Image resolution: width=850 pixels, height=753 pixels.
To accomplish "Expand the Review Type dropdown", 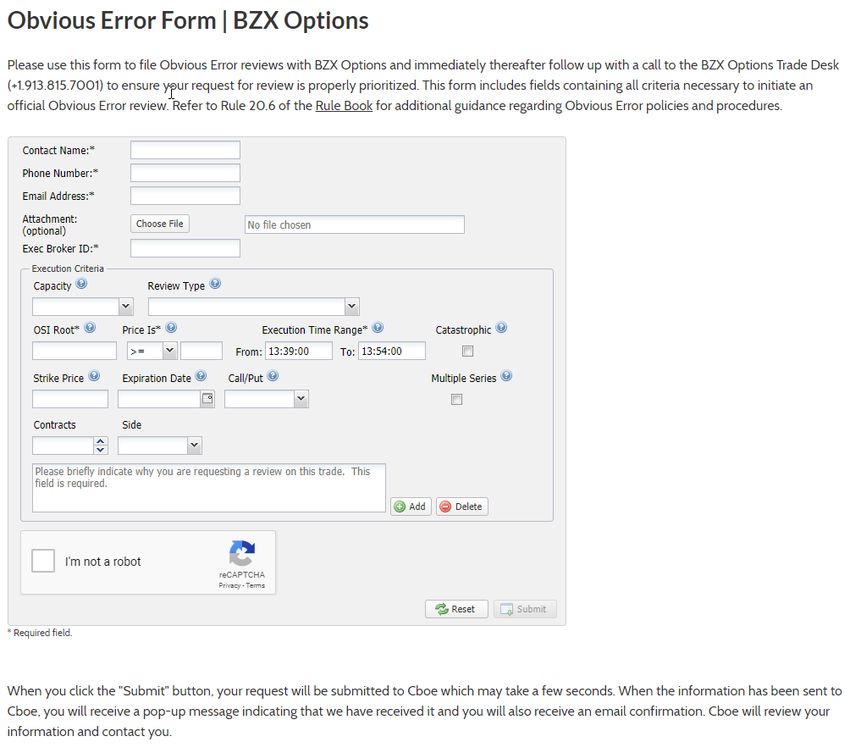I will pos(352,306).
